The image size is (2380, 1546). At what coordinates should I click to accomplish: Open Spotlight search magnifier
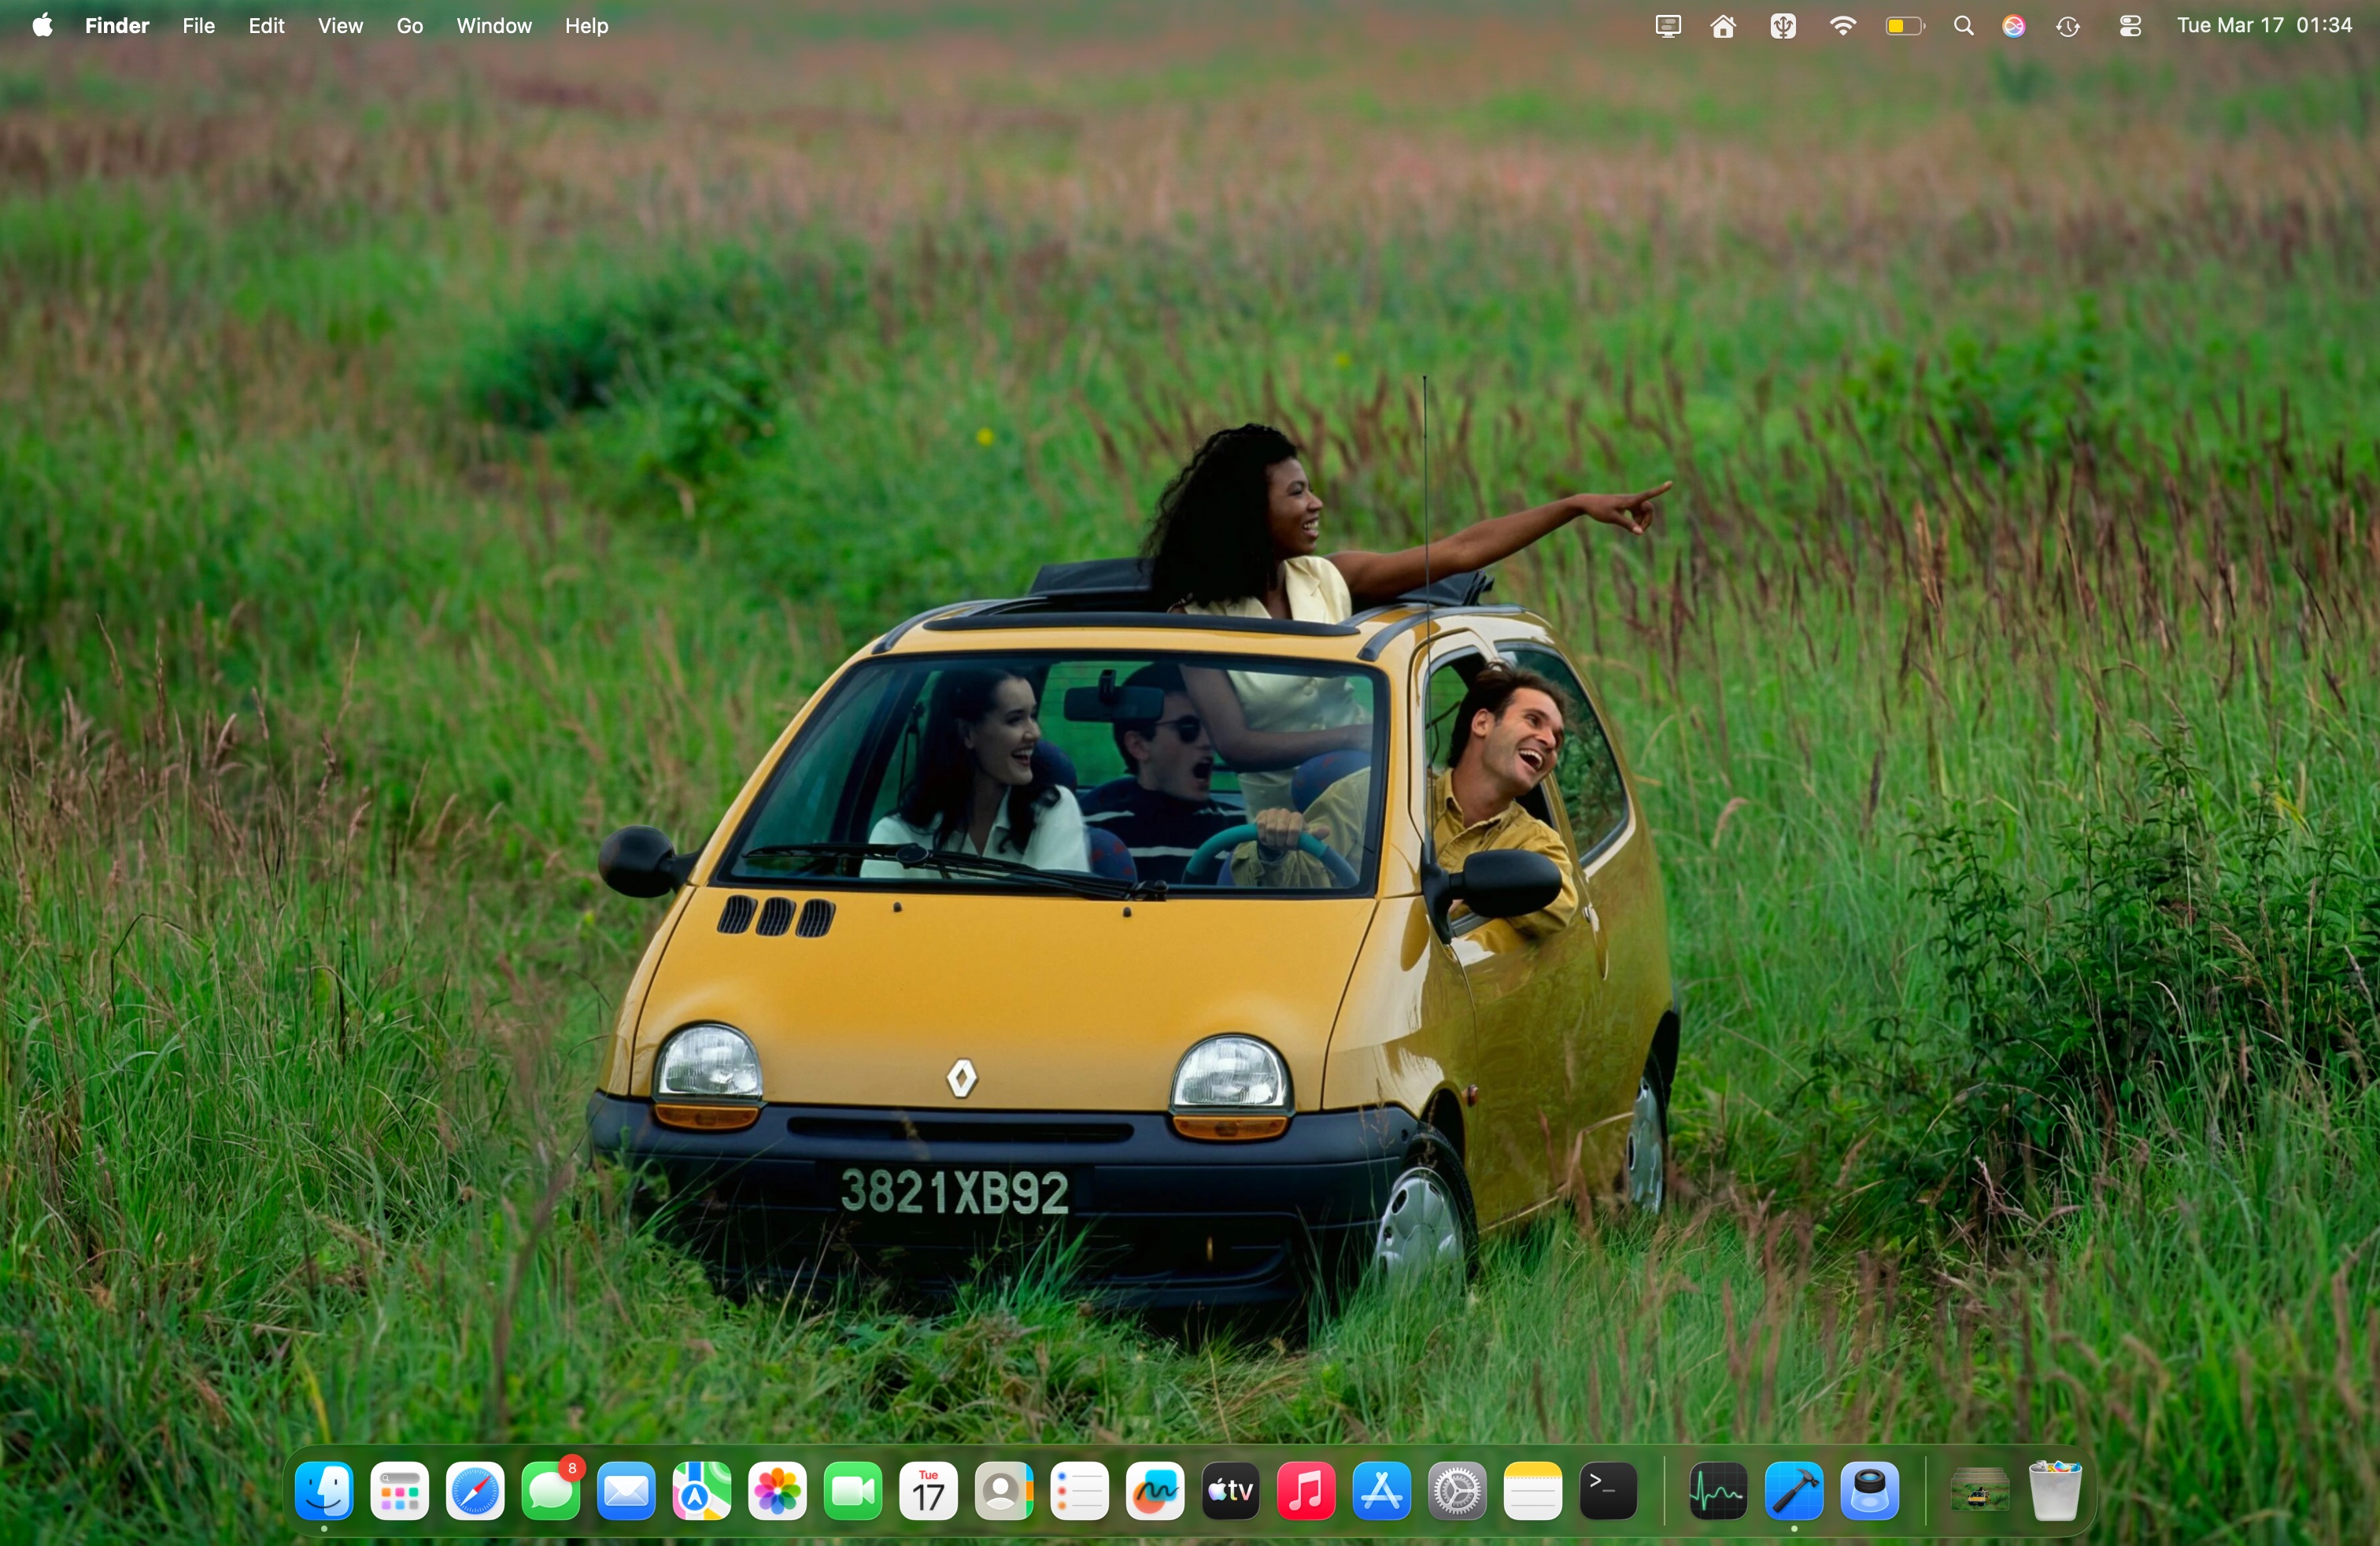[x=1963, y=27]
